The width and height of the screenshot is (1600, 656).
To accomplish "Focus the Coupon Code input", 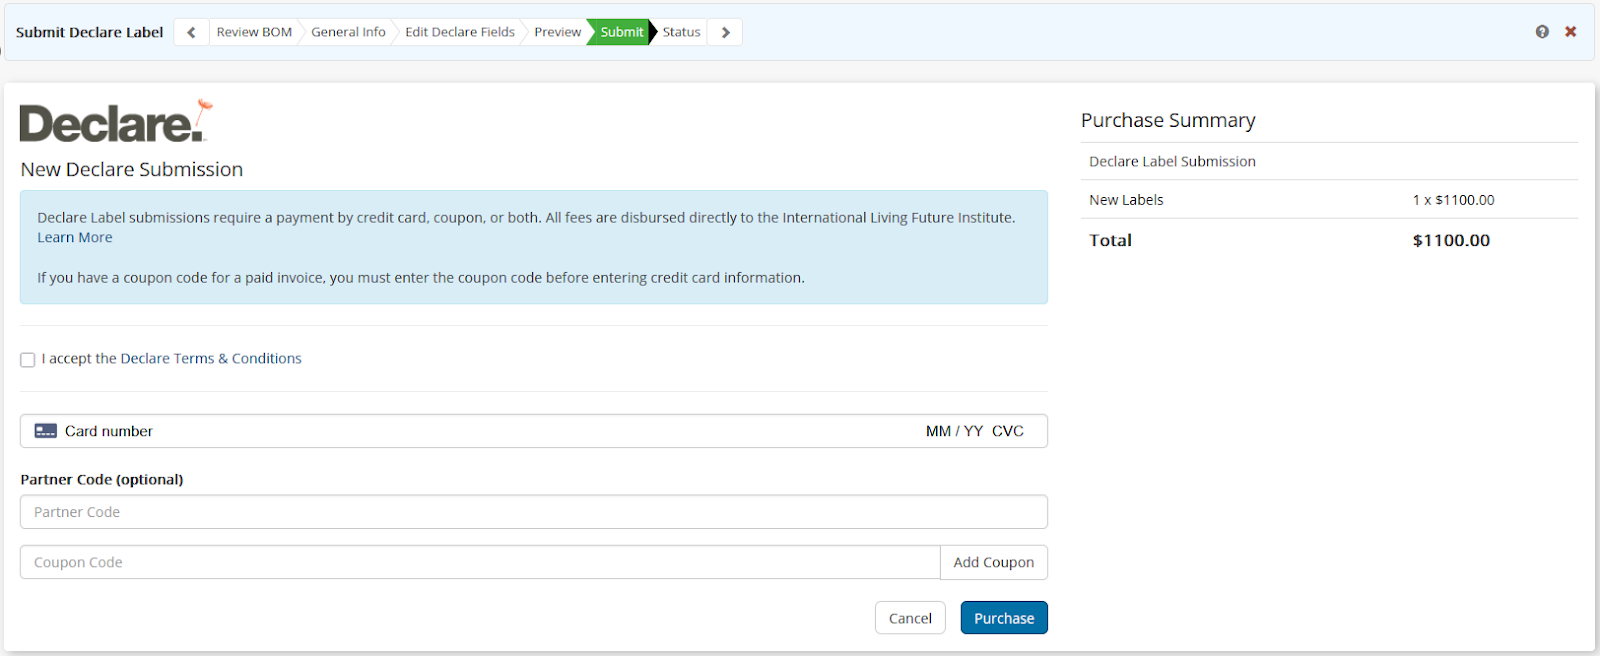I will (480, 562).
